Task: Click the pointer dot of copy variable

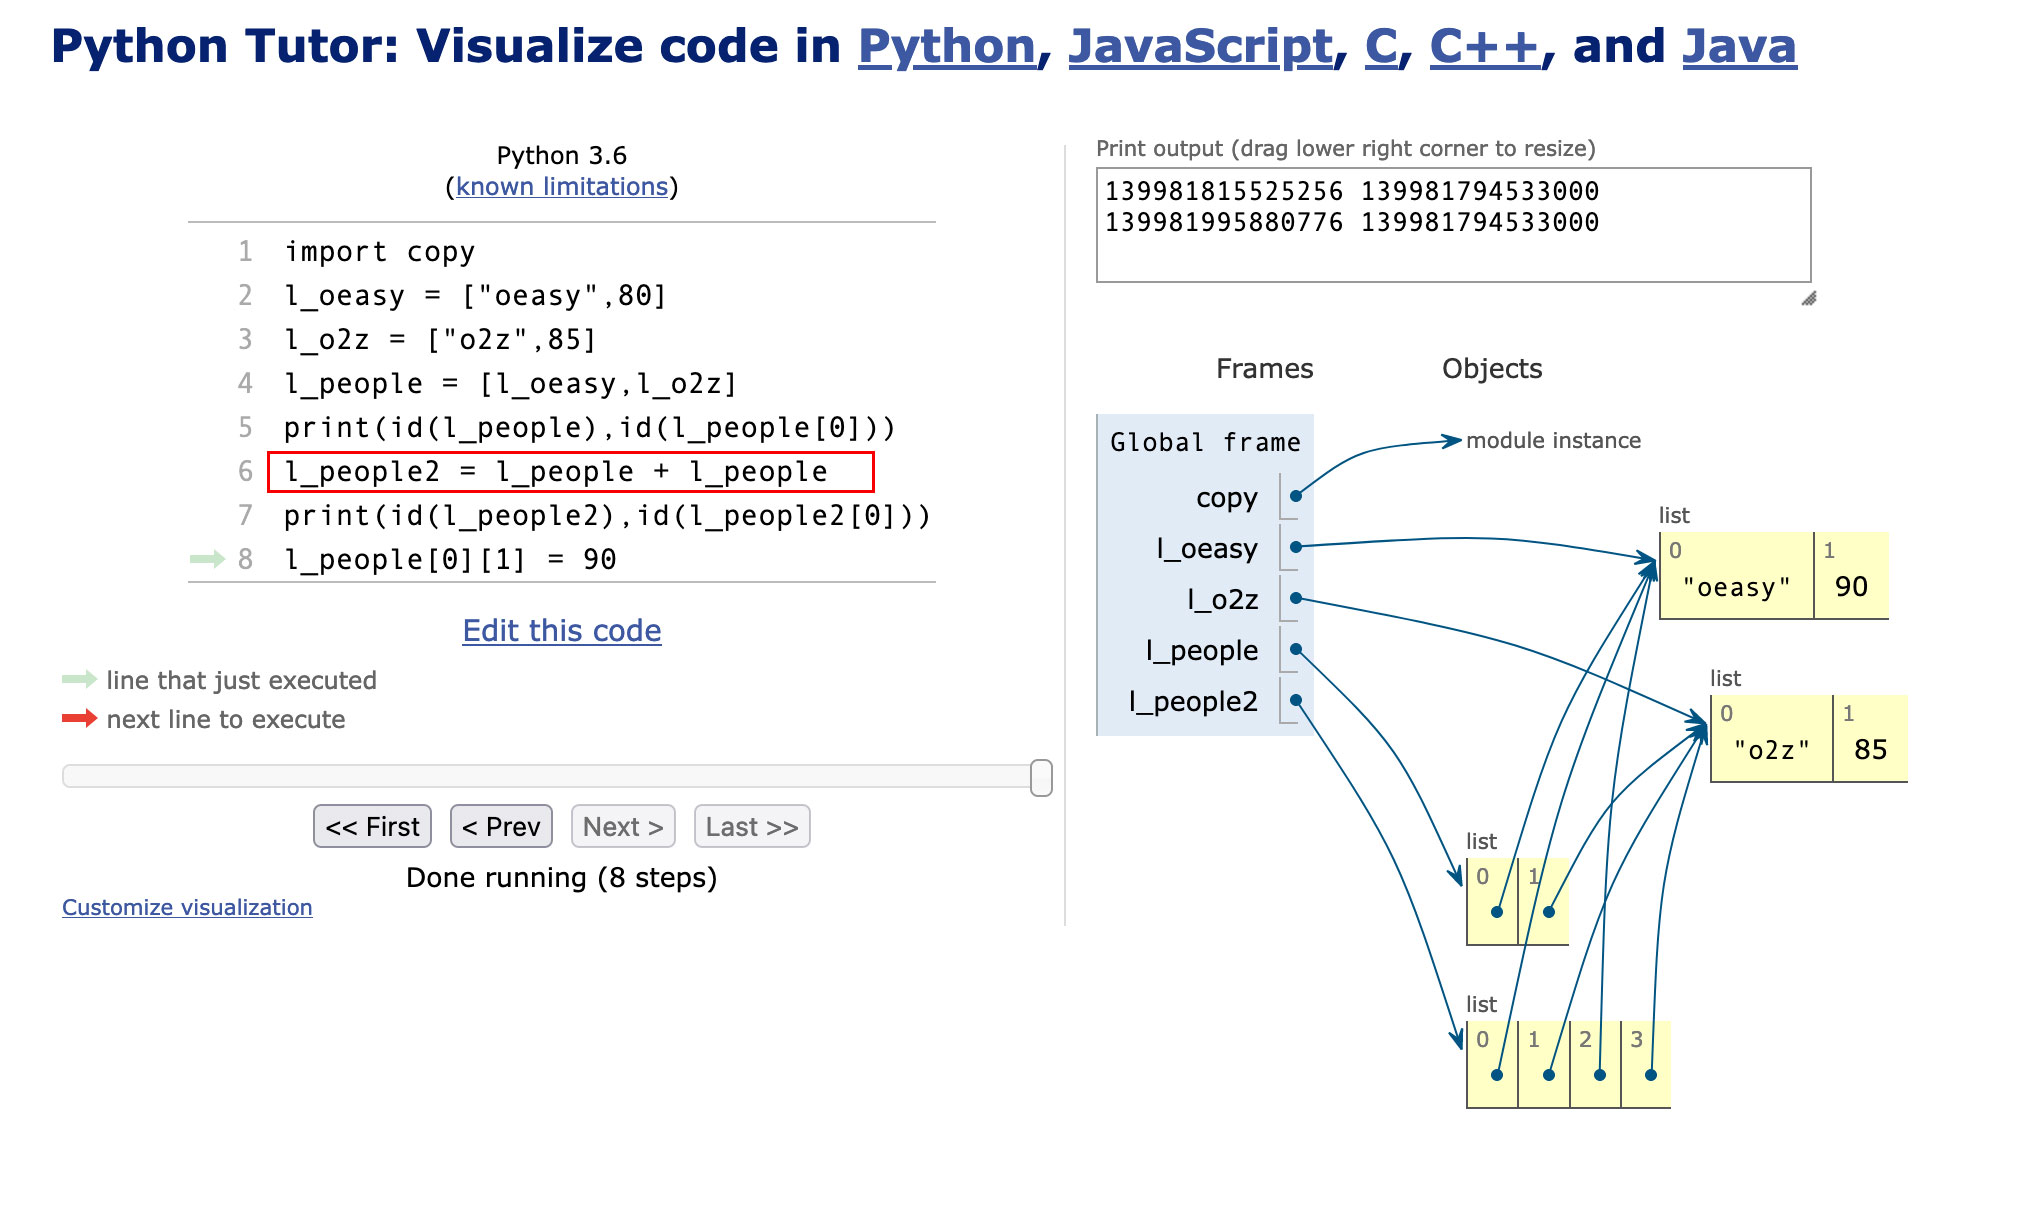Action: click(x=1295, y=496)
